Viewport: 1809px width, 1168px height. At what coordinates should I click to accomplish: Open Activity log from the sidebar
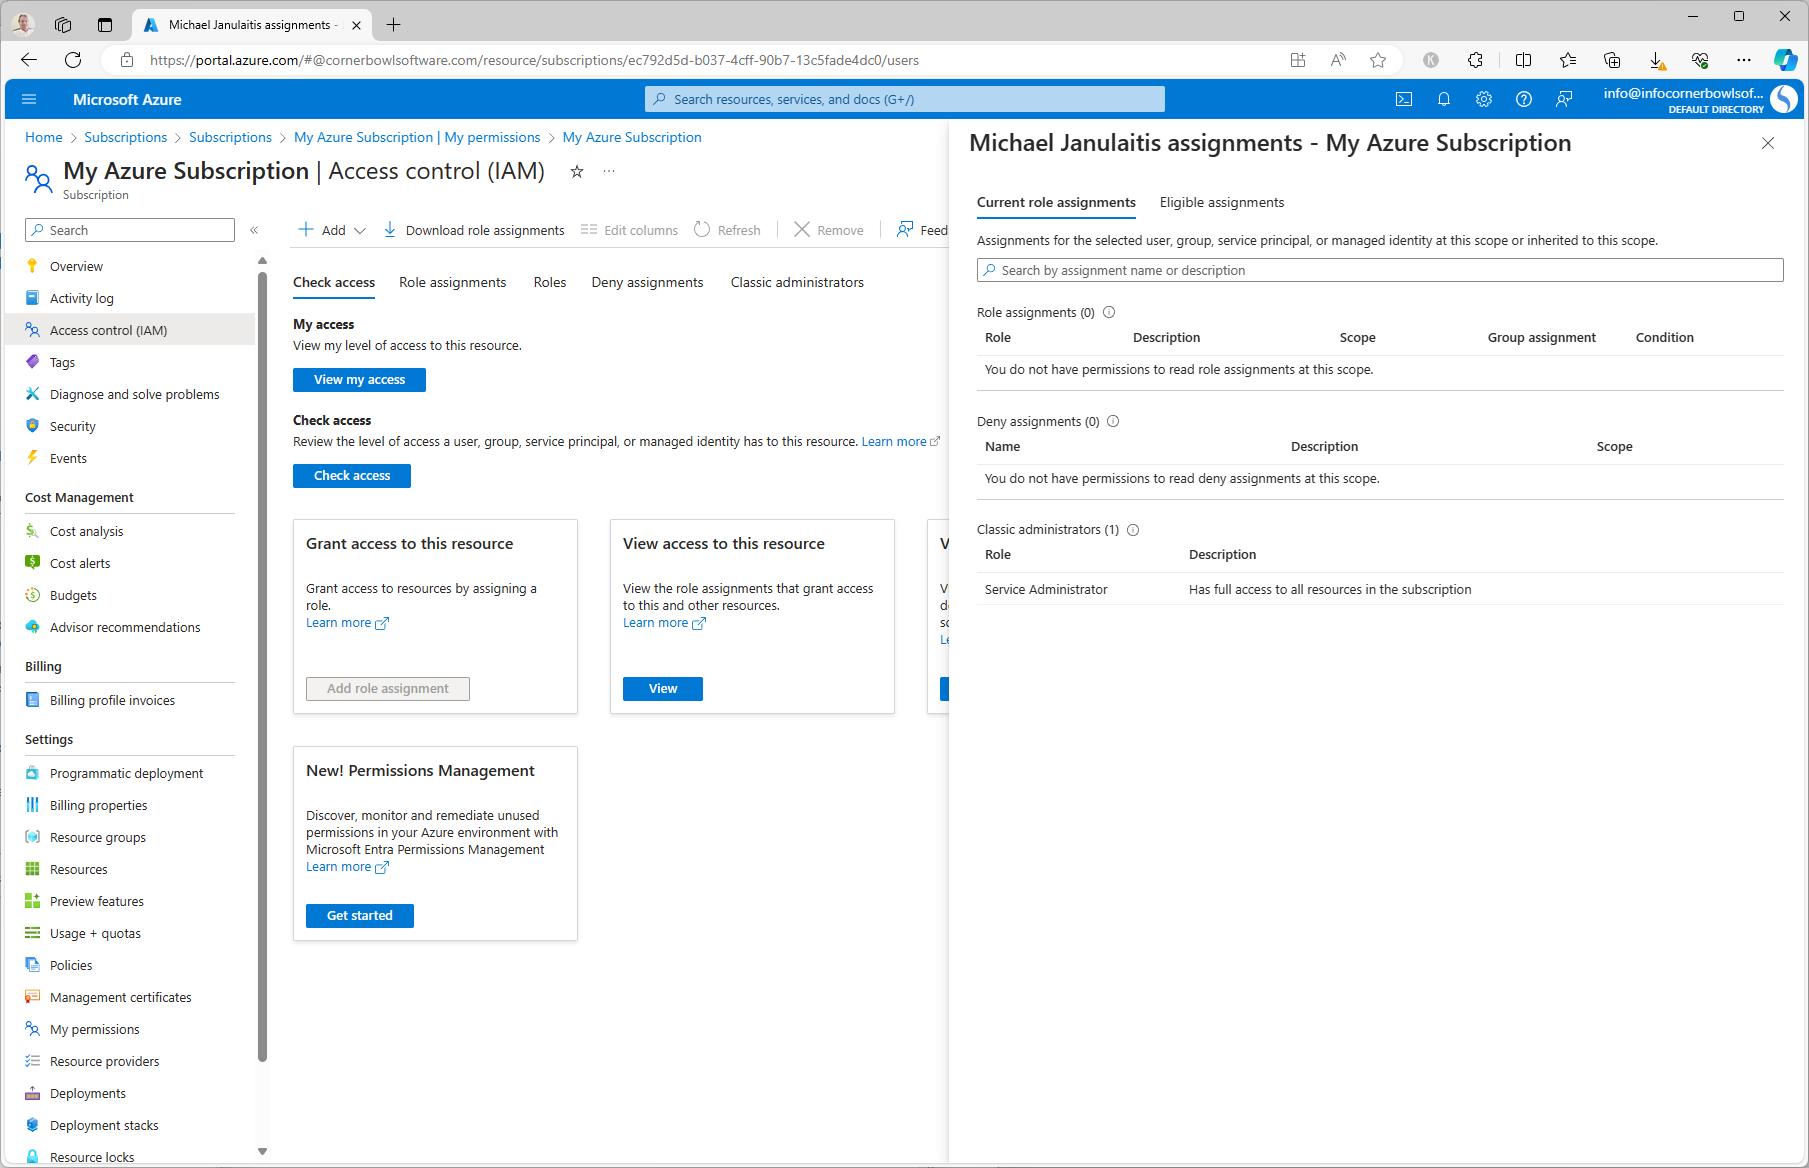tap(81, 298)
